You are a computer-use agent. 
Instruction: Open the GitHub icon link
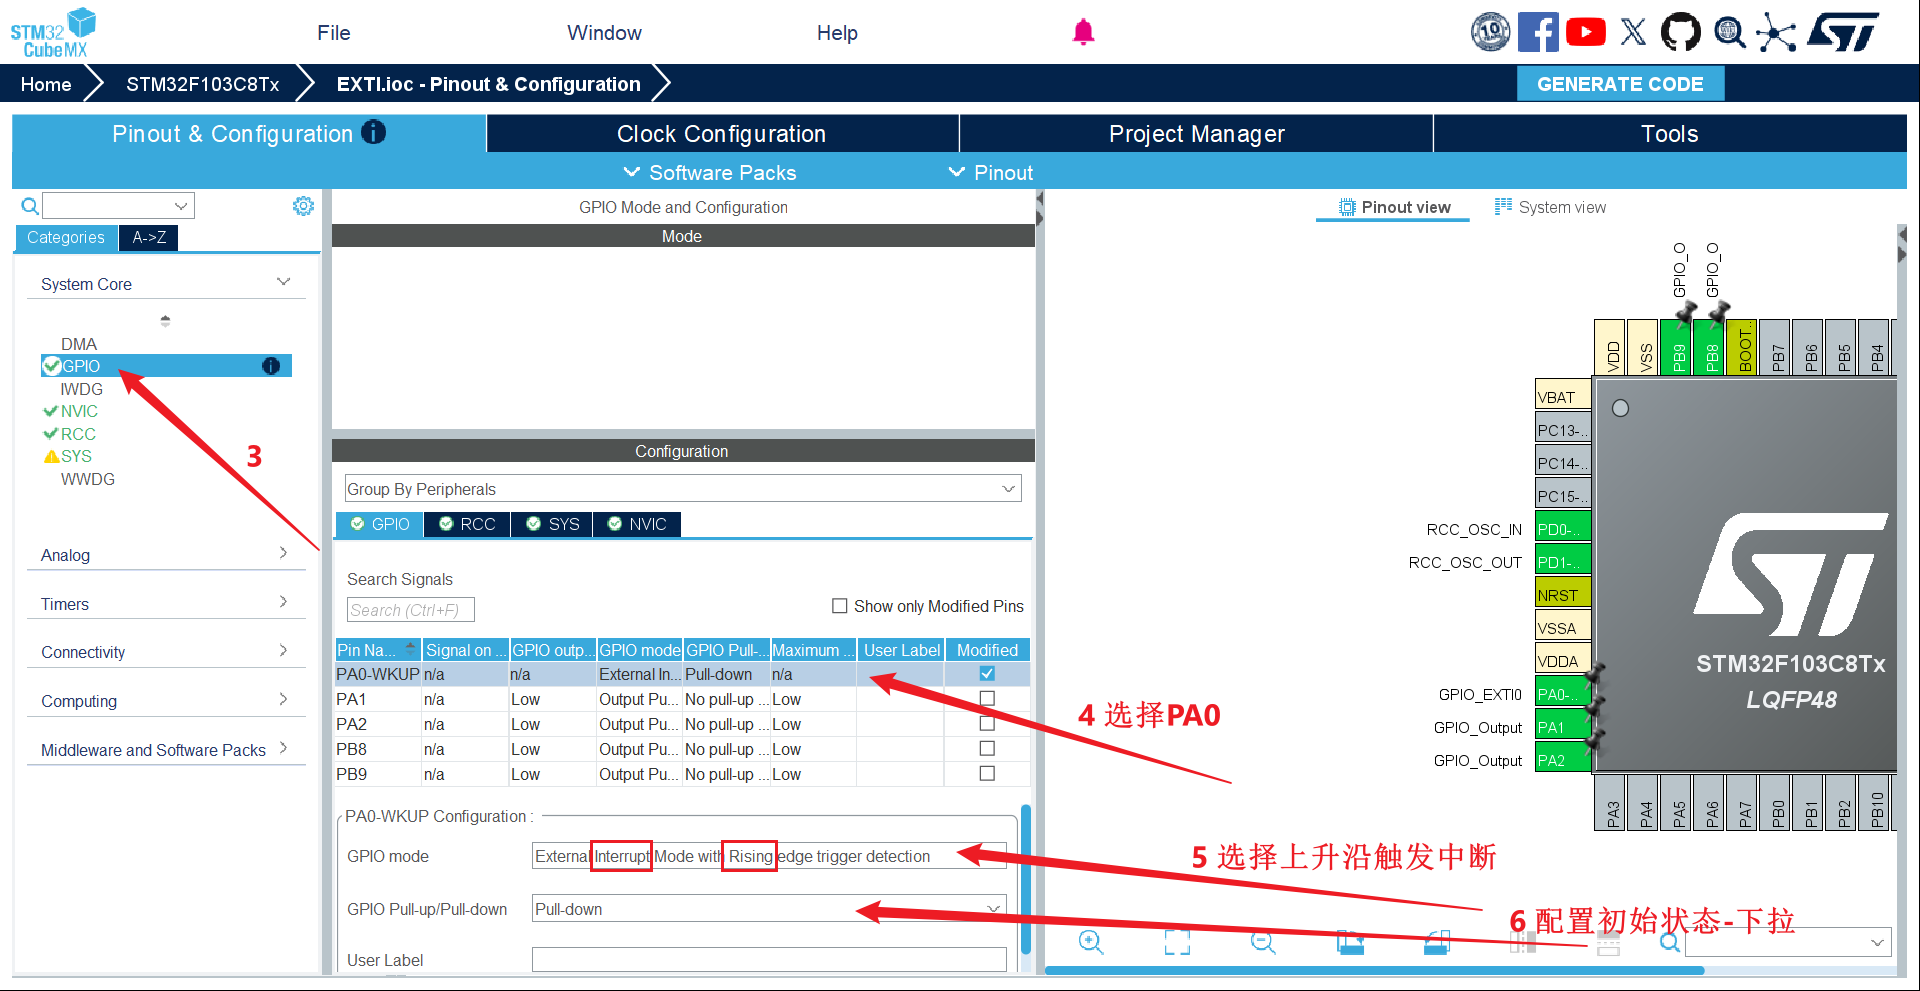click(1680, 32)
